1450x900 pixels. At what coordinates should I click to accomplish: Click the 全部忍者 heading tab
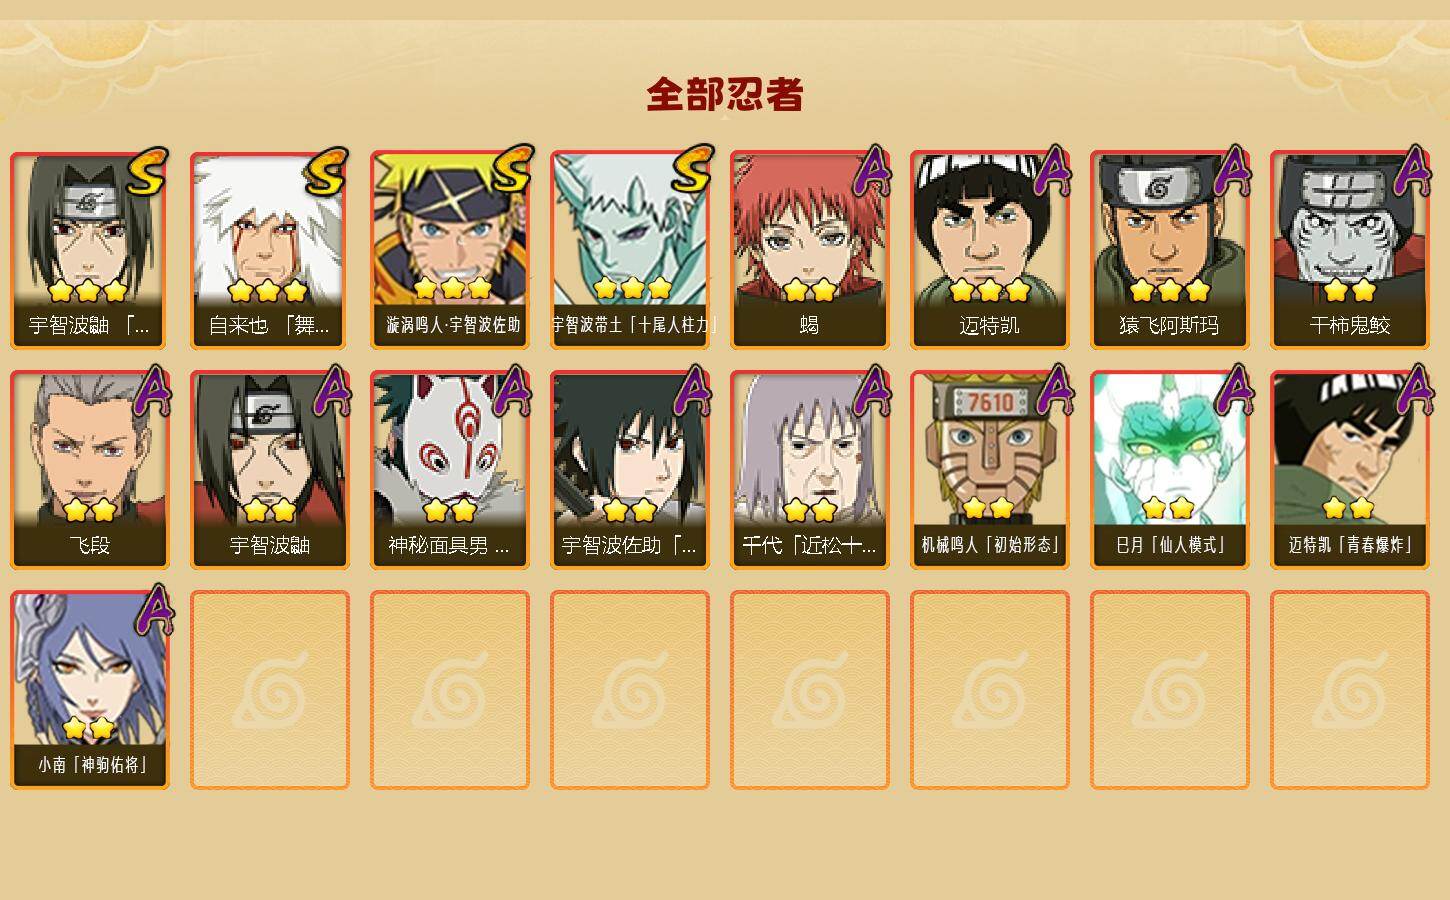(725, 95)
